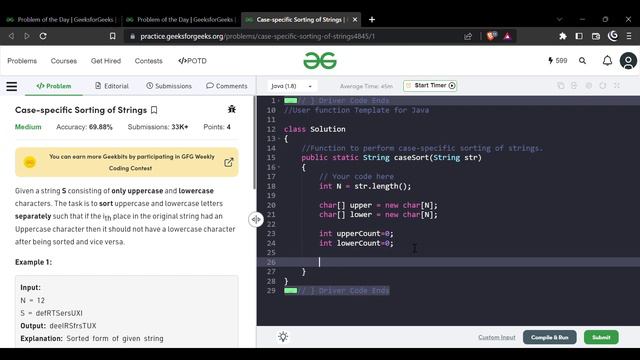Image resolution: width=640 pixels, height=360 pixels.
Task: Switch to the Problem tab
Action: (x=54, y=86)
